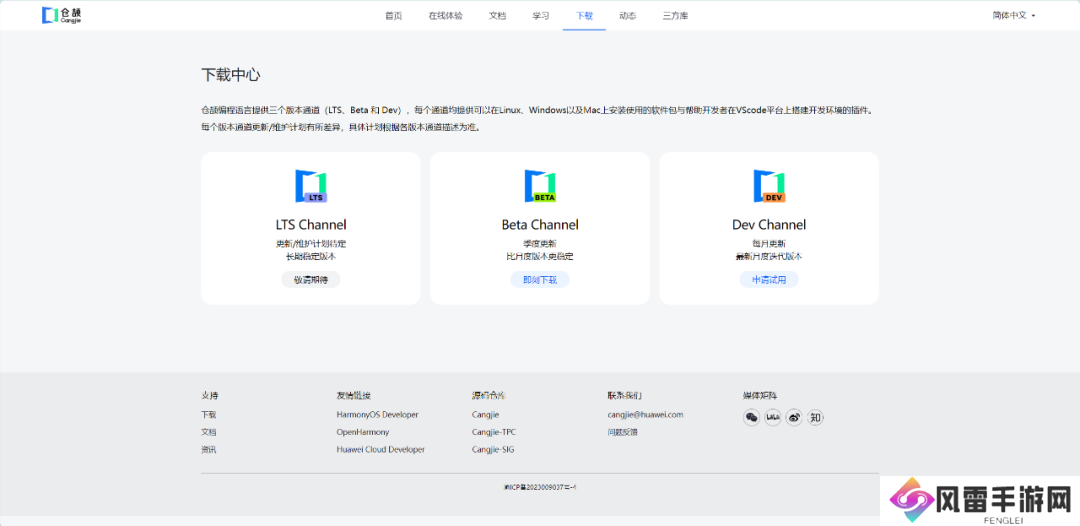Open the Zhihu icon in footer
The height and width of the screenshot is (526, 1080).
click(816, 417)
